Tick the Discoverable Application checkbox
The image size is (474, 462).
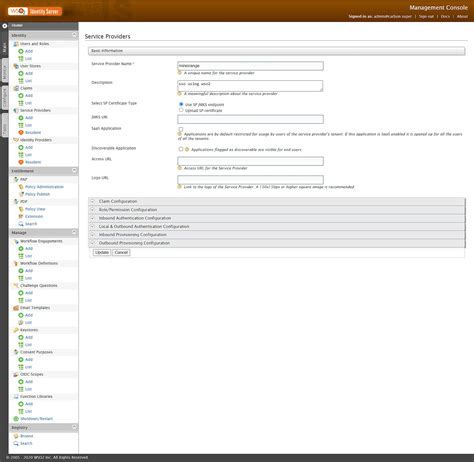181,149
